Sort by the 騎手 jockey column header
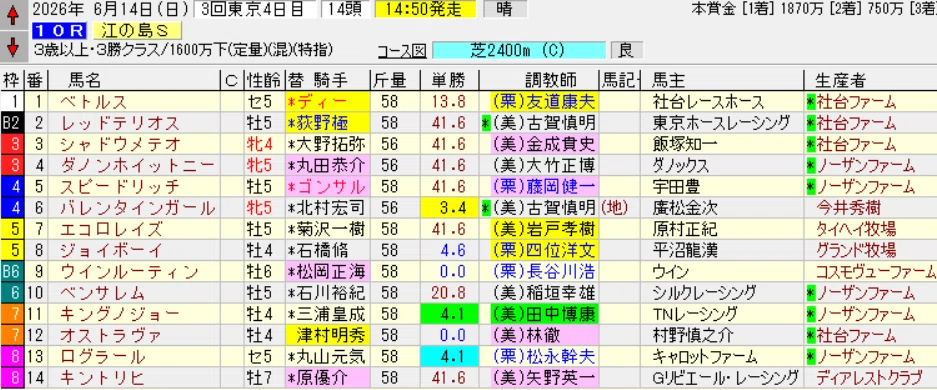The width and height of the screenshot is (937, 390). pos(330,81)
